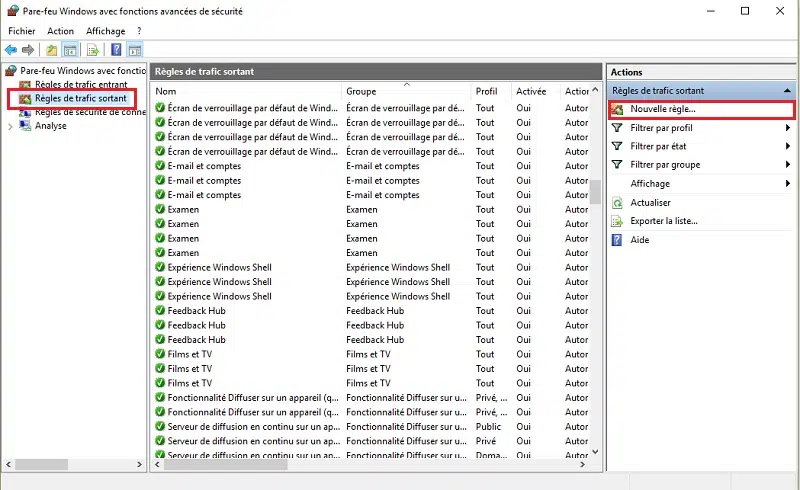800x490 pixels.
Task: Toggle the console tree toolbar icon
Action: click(x=70, y=50)
